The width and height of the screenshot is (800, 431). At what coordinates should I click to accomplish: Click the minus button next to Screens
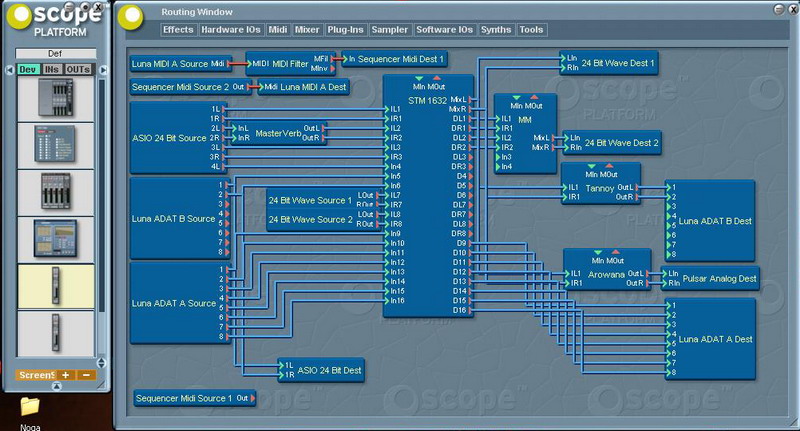[x=85, y=375]
